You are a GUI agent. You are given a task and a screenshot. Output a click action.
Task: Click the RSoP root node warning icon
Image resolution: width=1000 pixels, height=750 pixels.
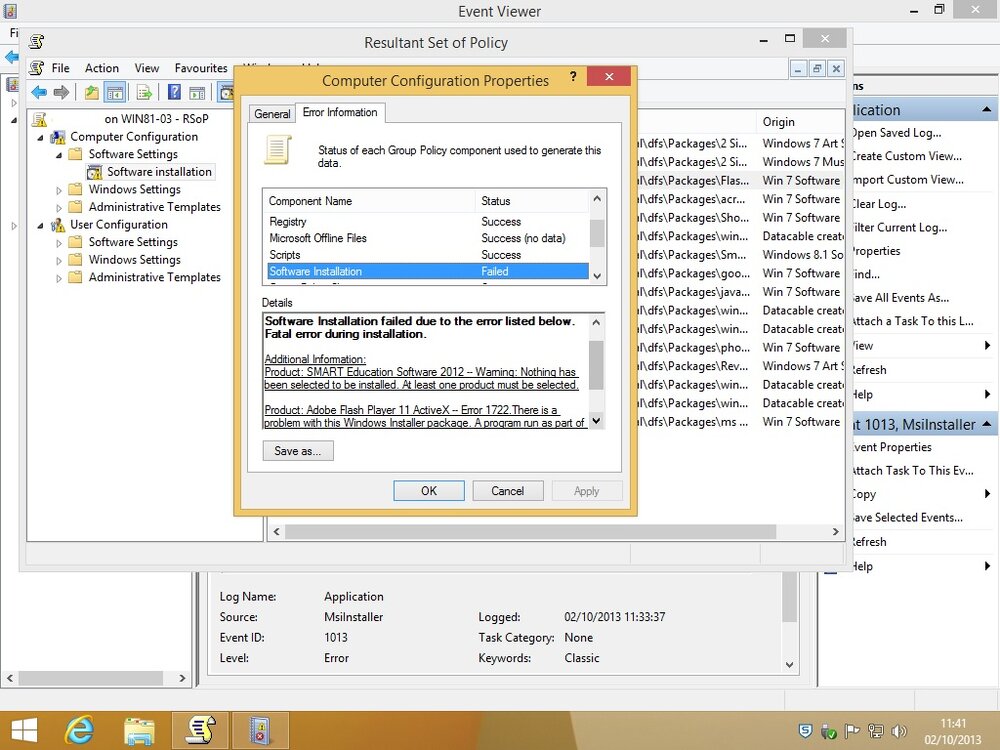[40, 119]
